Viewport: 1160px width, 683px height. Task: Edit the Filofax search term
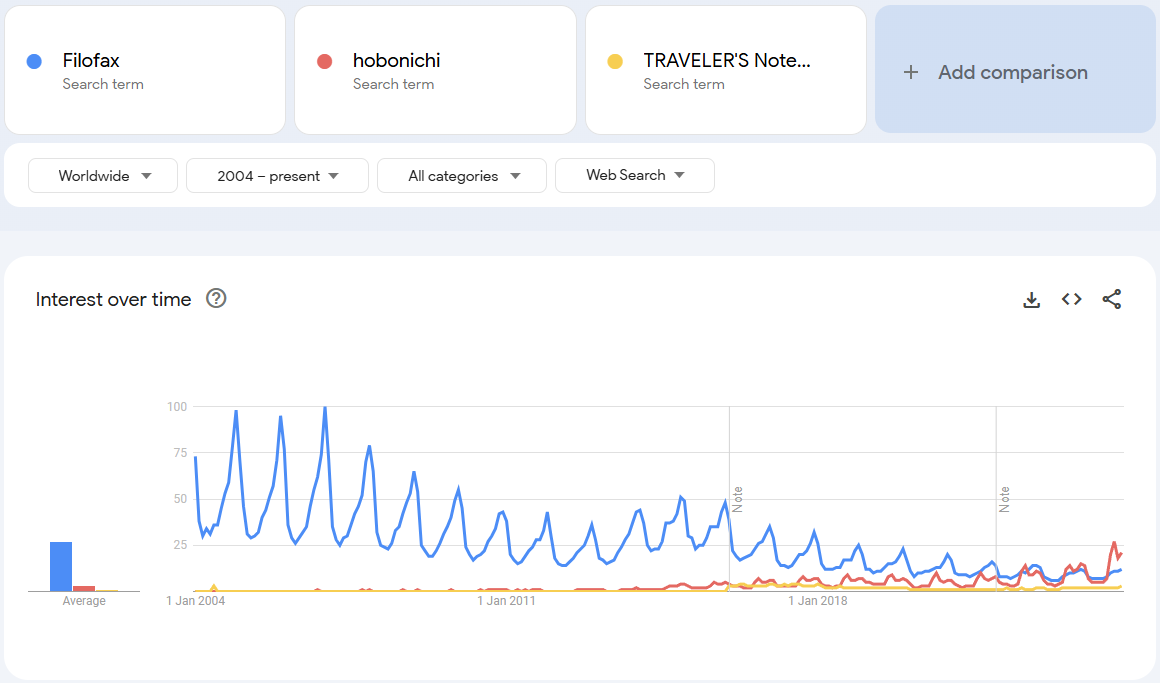145,70
